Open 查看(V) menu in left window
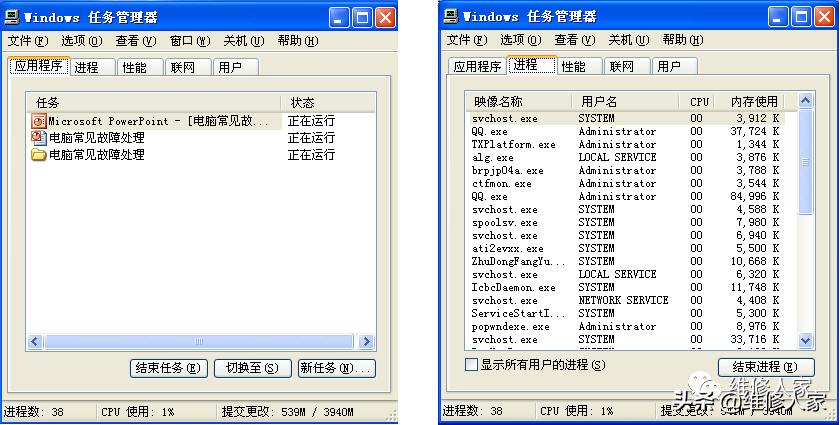840x425 pixels. (x=136, y=41)
